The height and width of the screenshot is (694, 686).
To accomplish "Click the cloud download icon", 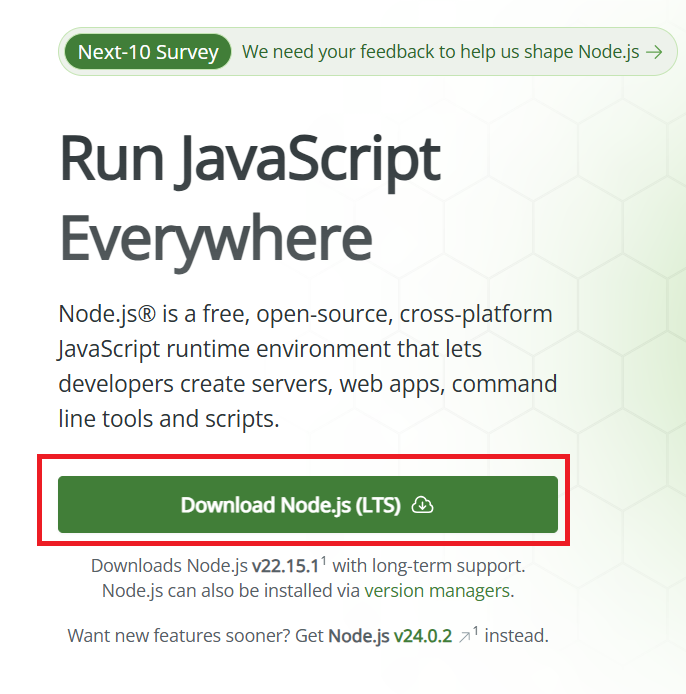I will click(x=424, y=505).
